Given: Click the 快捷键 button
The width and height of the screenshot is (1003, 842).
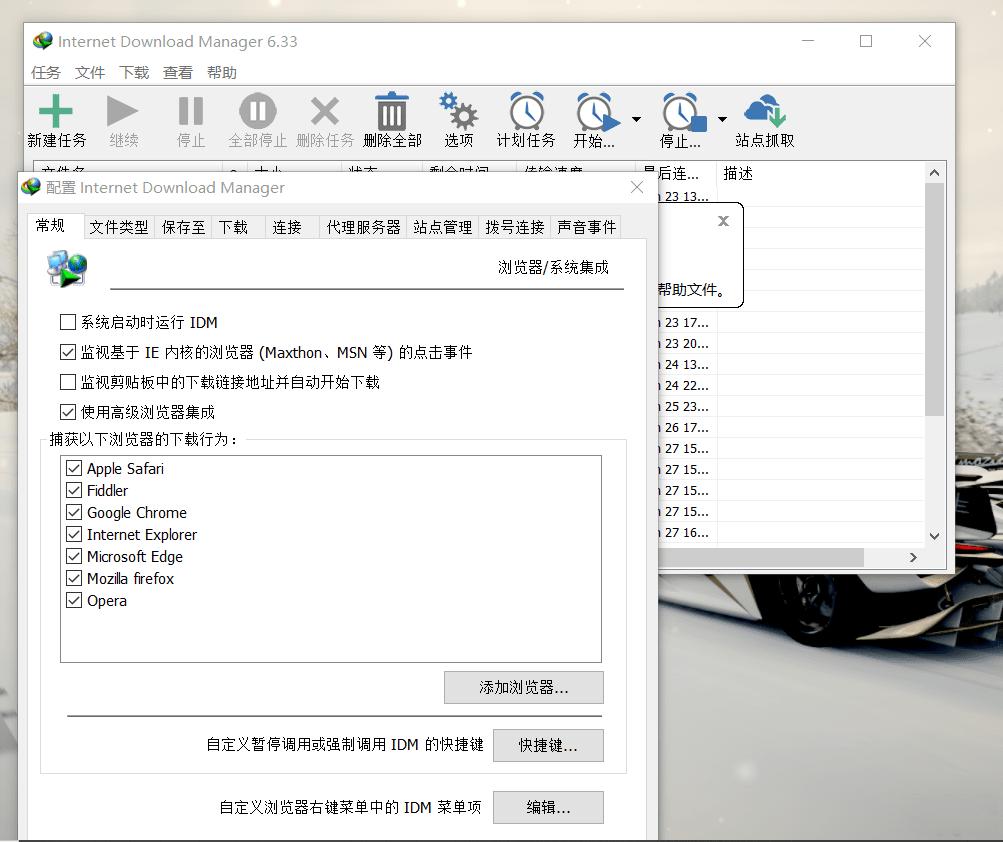Looking at the screenshot, I should tap(548, 745).
